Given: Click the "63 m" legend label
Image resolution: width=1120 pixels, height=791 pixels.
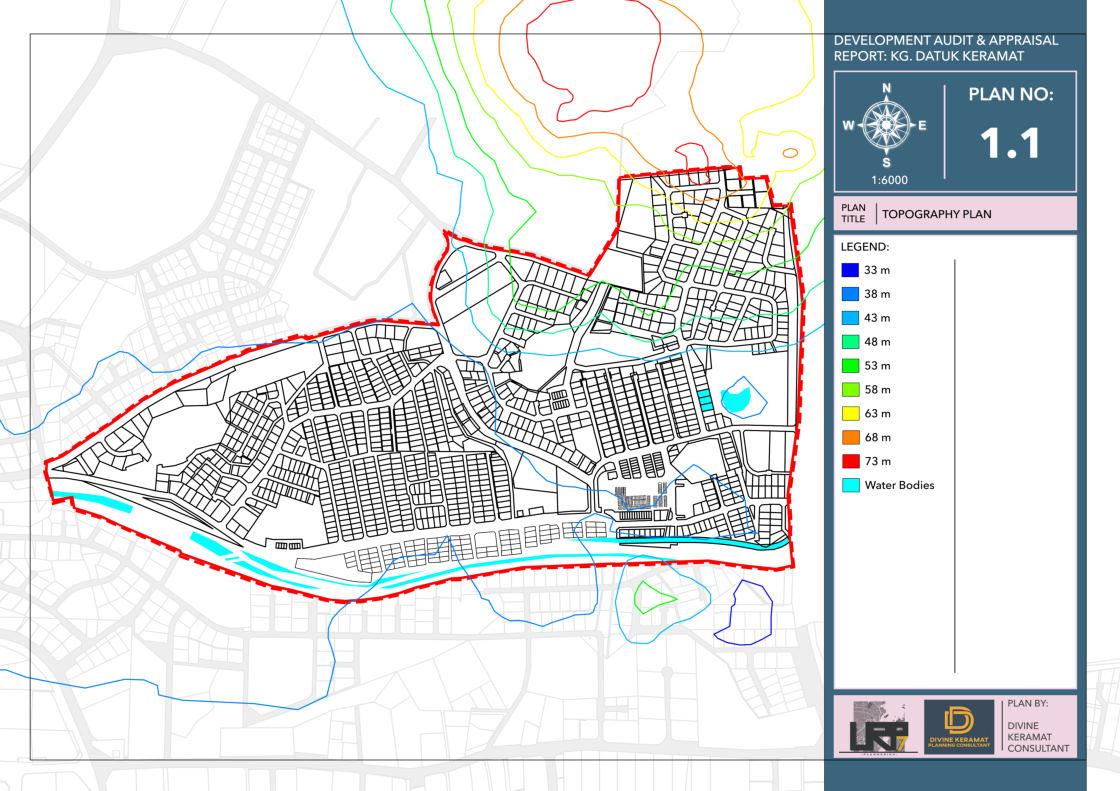Looking at the screenshot, I should [x=877, y=413].
